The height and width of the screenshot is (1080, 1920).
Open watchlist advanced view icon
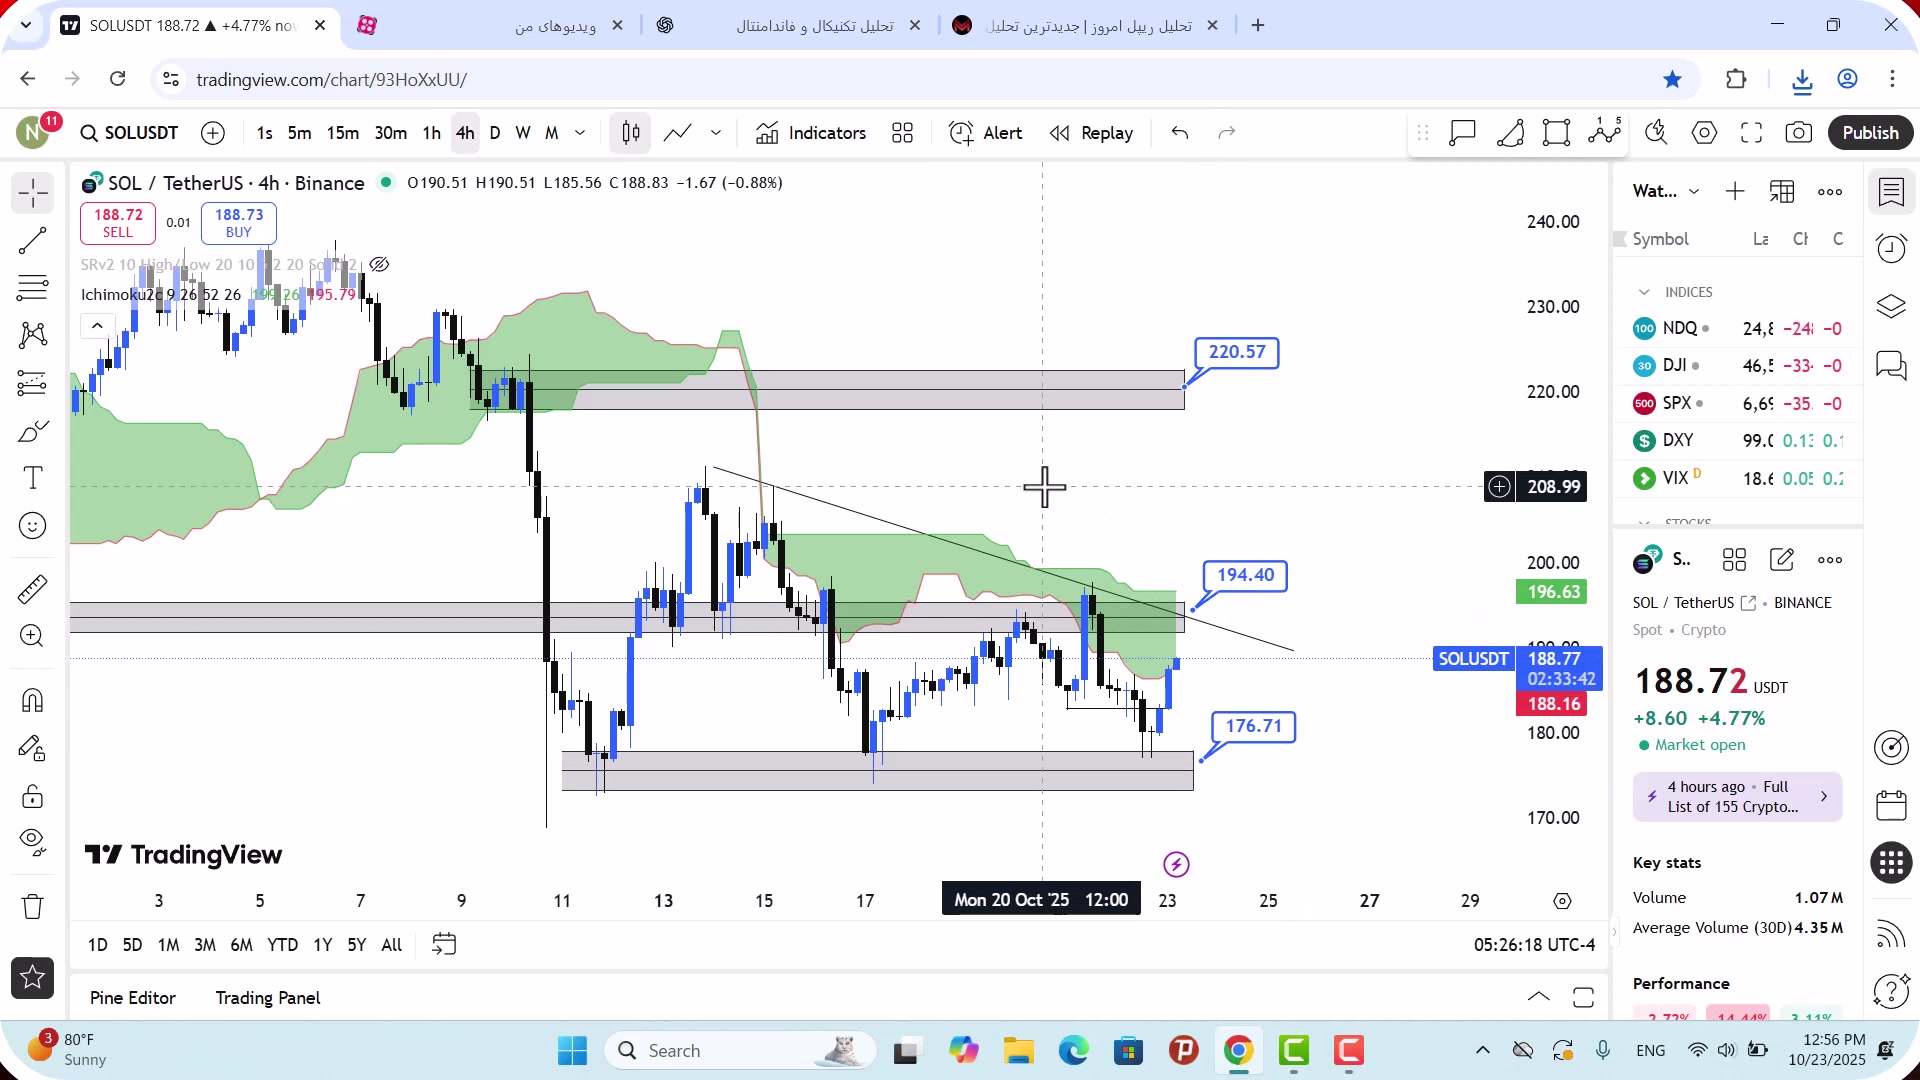[x=1782, y=191]
